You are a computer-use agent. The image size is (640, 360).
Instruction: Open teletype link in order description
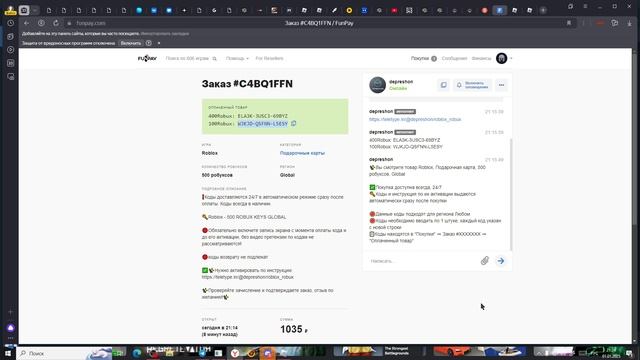[x=247, y=277]
